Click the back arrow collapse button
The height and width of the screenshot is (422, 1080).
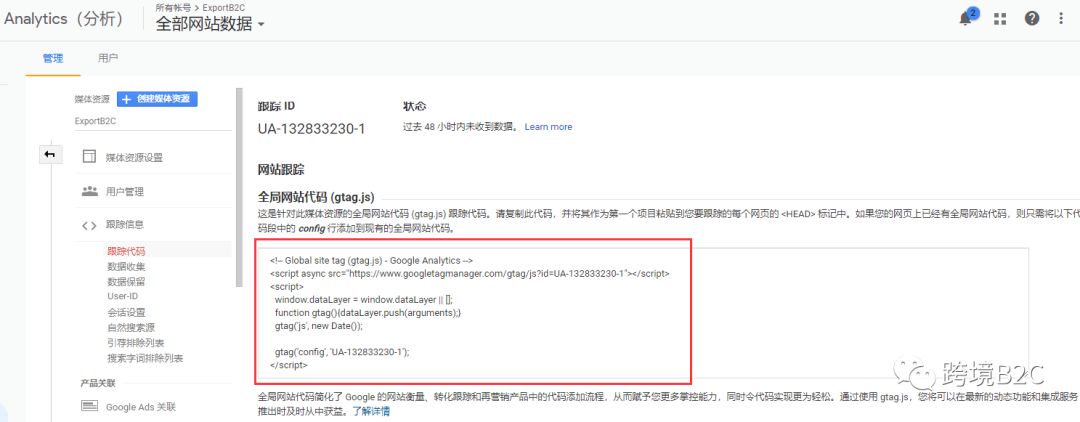click(50, 155)
